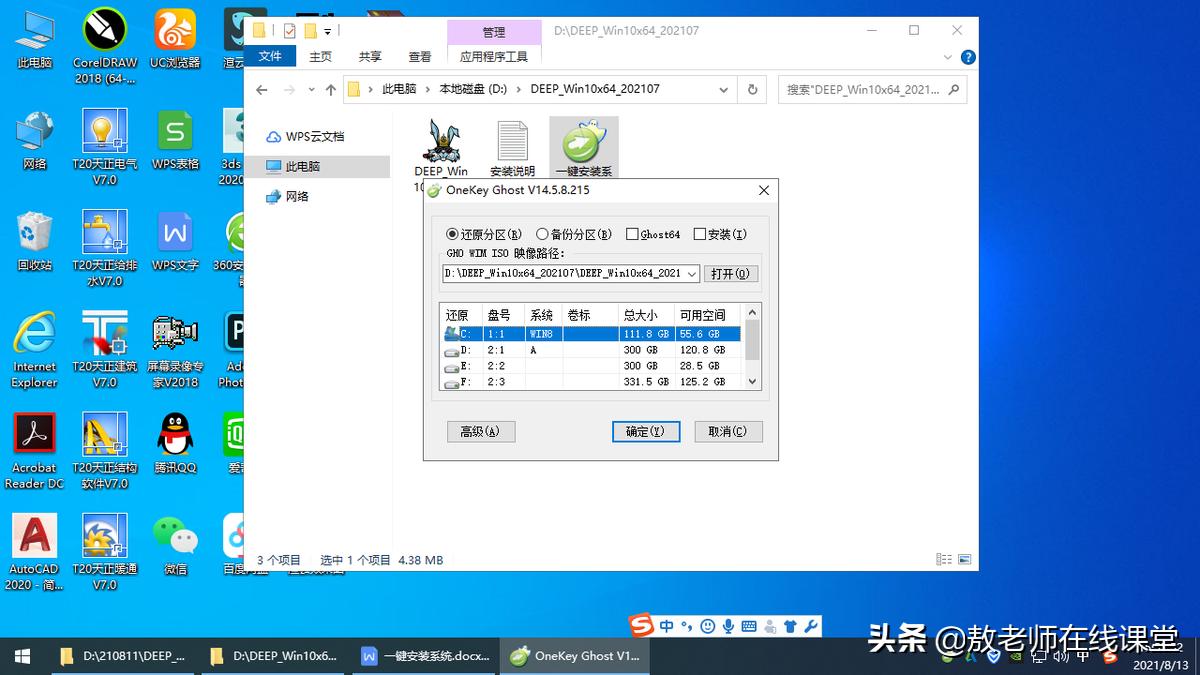Enable the Ghost64 checkbox
The width and height of the screenshot is (1200, 675).
[633, 234]
